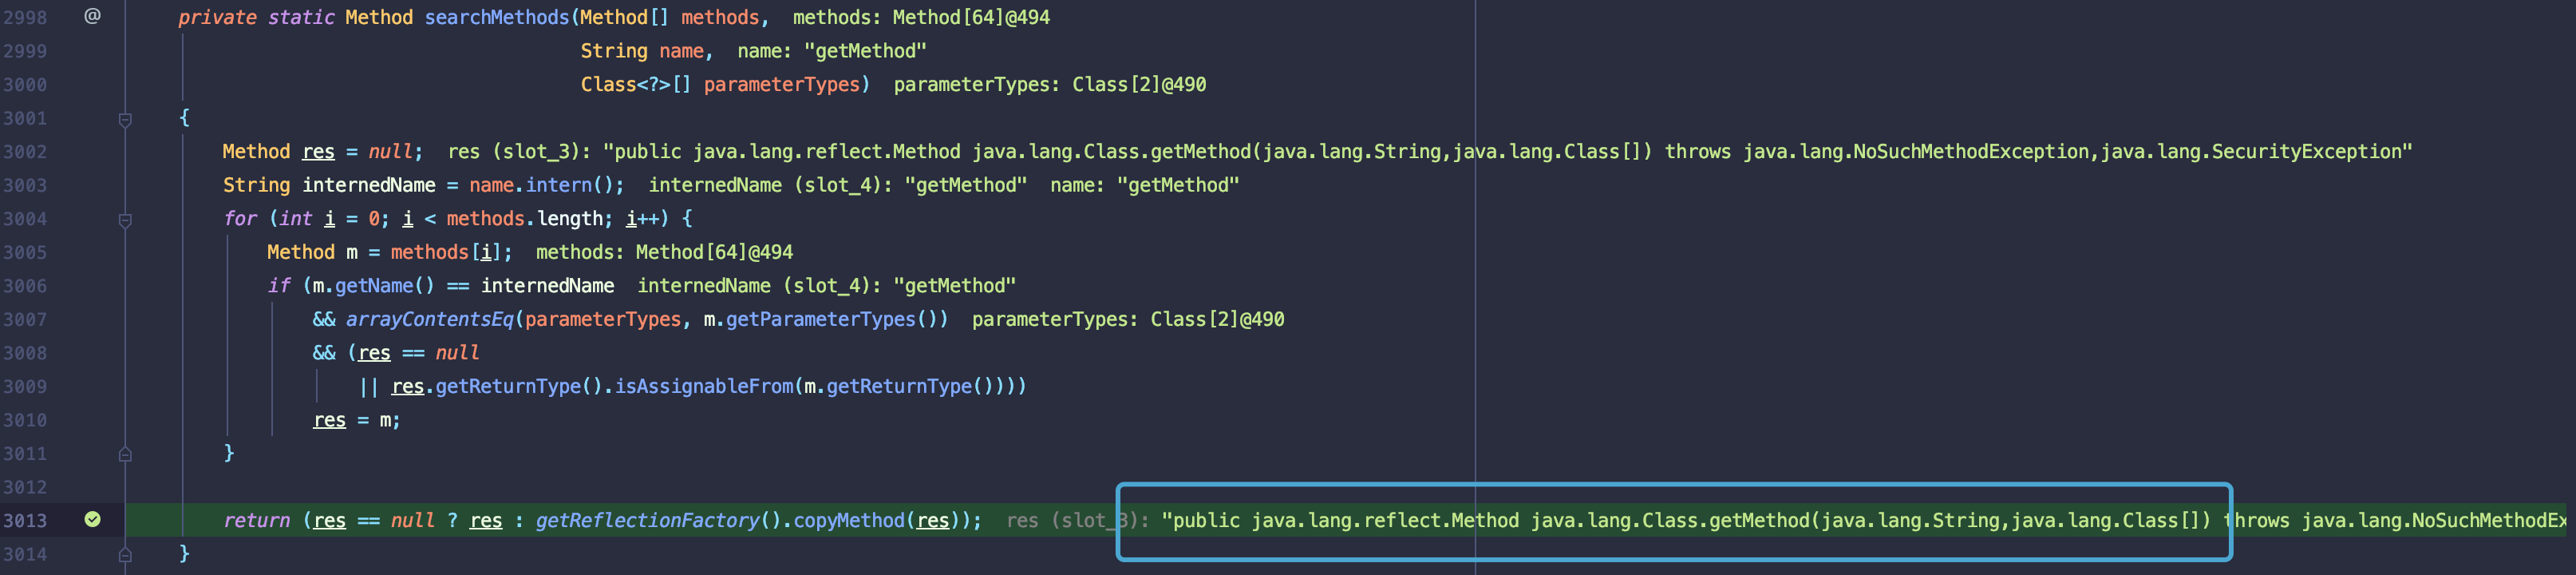Image resolution: width=2576 pixels, height=575 pixels.
Task: Click the fold end marker at line 3014
Action: click(x=125, y=554)
